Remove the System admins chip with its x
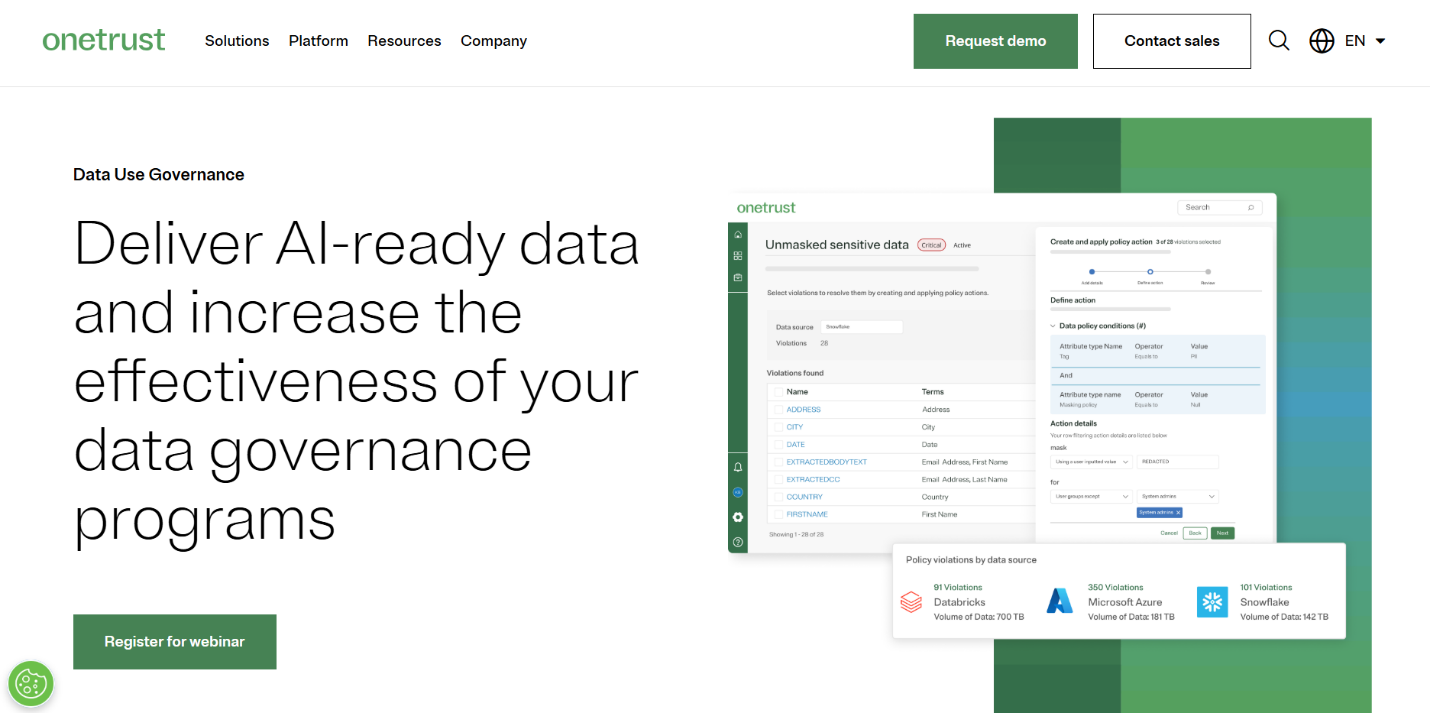Viewport: 1430px width, 713px height. [x=1178, y=512]
